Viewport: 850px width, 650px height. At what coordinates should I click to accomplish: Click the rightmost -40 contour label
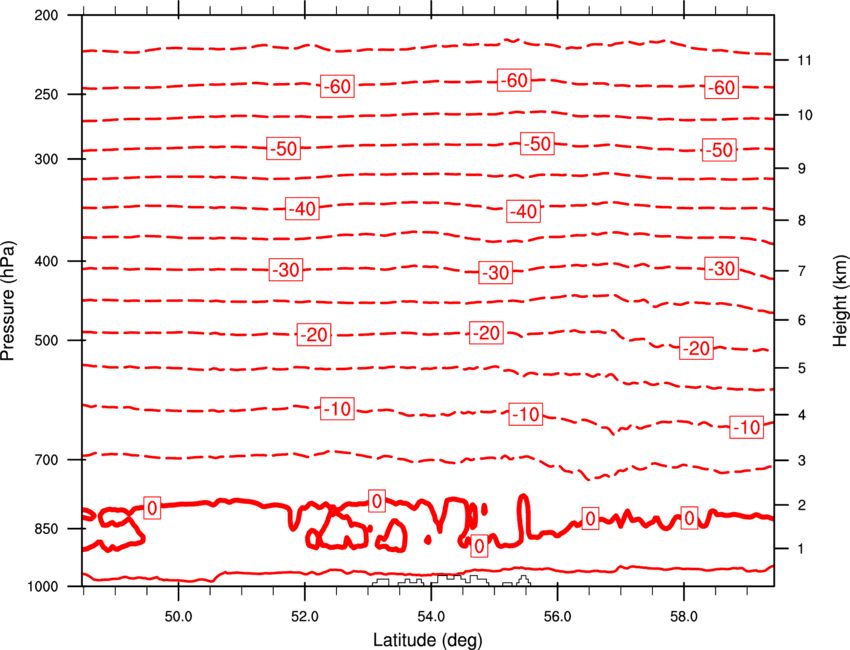(523, 211)
